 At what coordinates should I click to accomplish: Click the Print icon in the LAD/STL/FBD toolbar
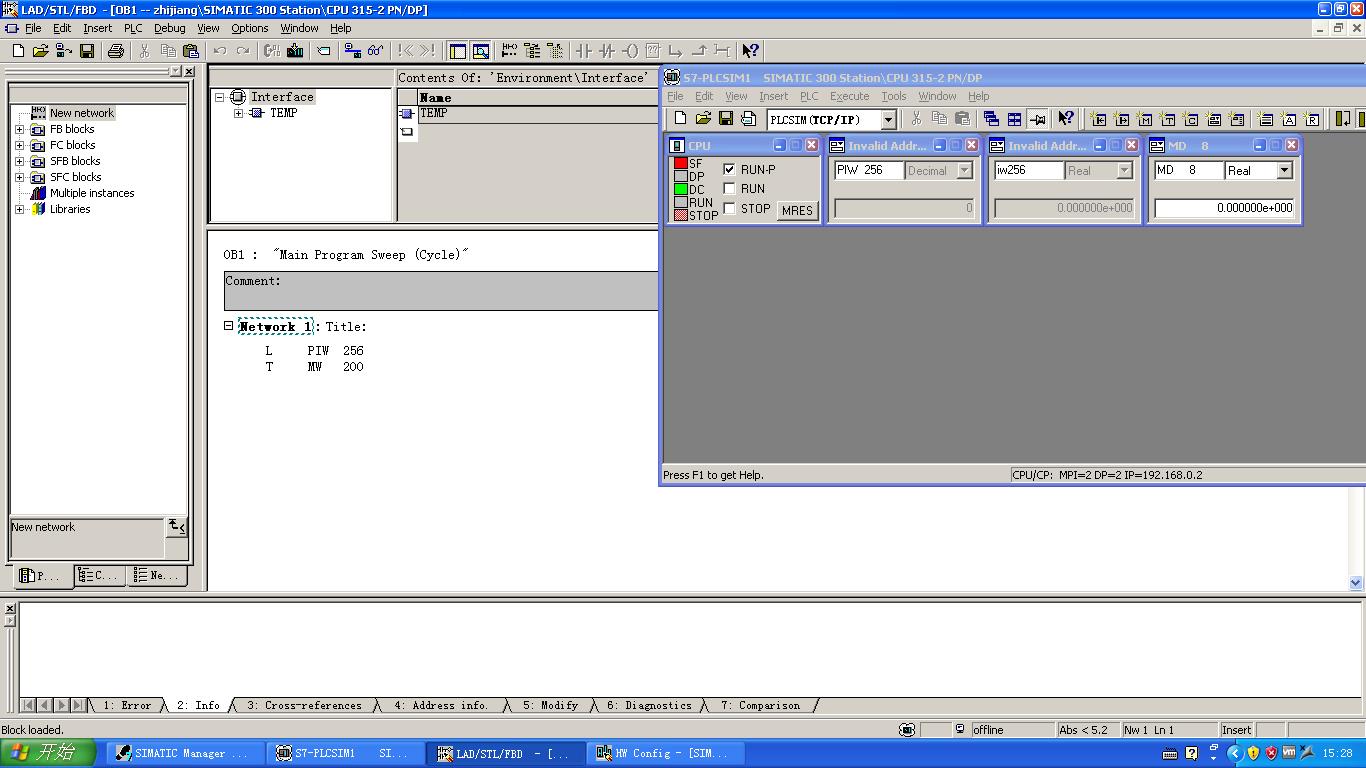116,51
